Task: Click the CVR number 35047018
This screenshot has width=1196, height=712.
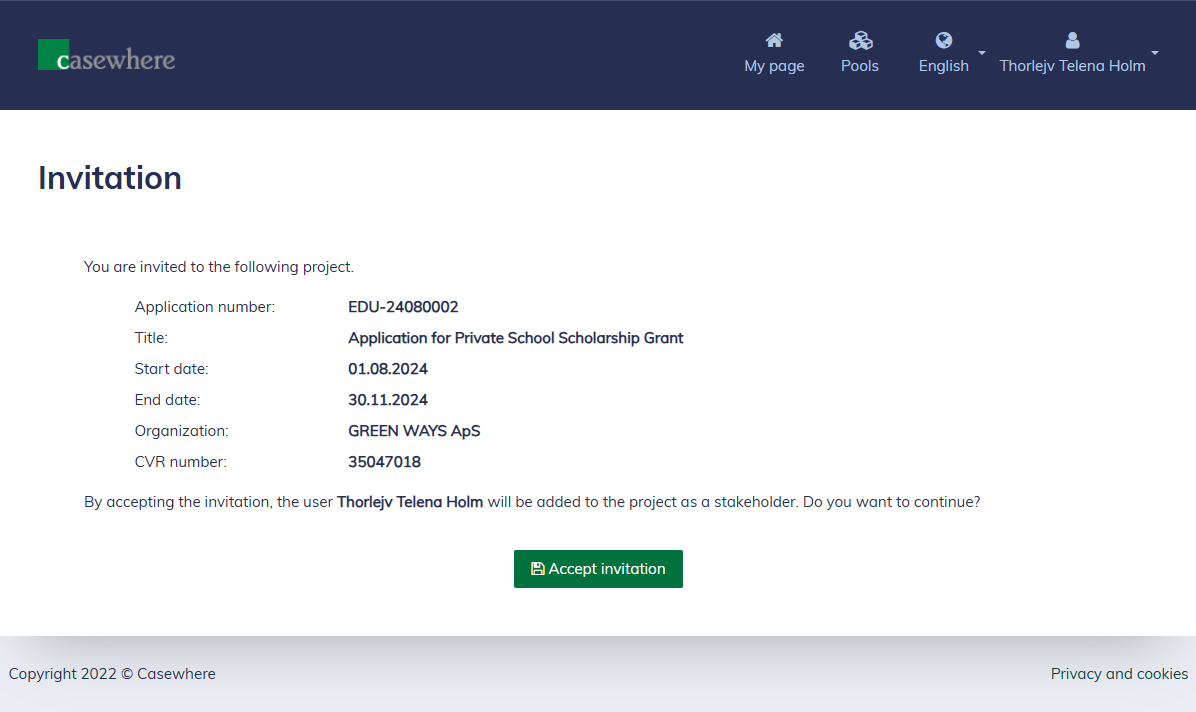Action: coord(384,462)
